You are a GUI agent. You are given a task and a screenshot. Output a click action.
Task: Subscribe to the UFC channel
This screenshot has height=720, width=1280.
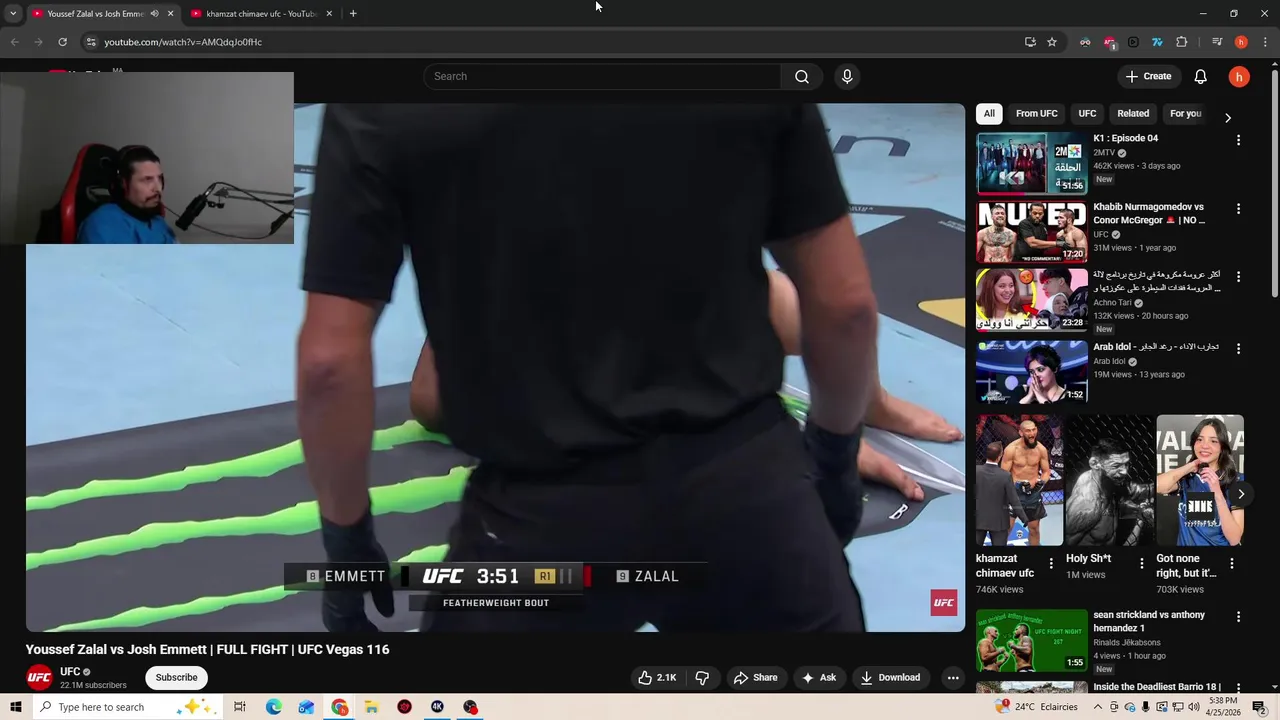(x=176, y=678)
